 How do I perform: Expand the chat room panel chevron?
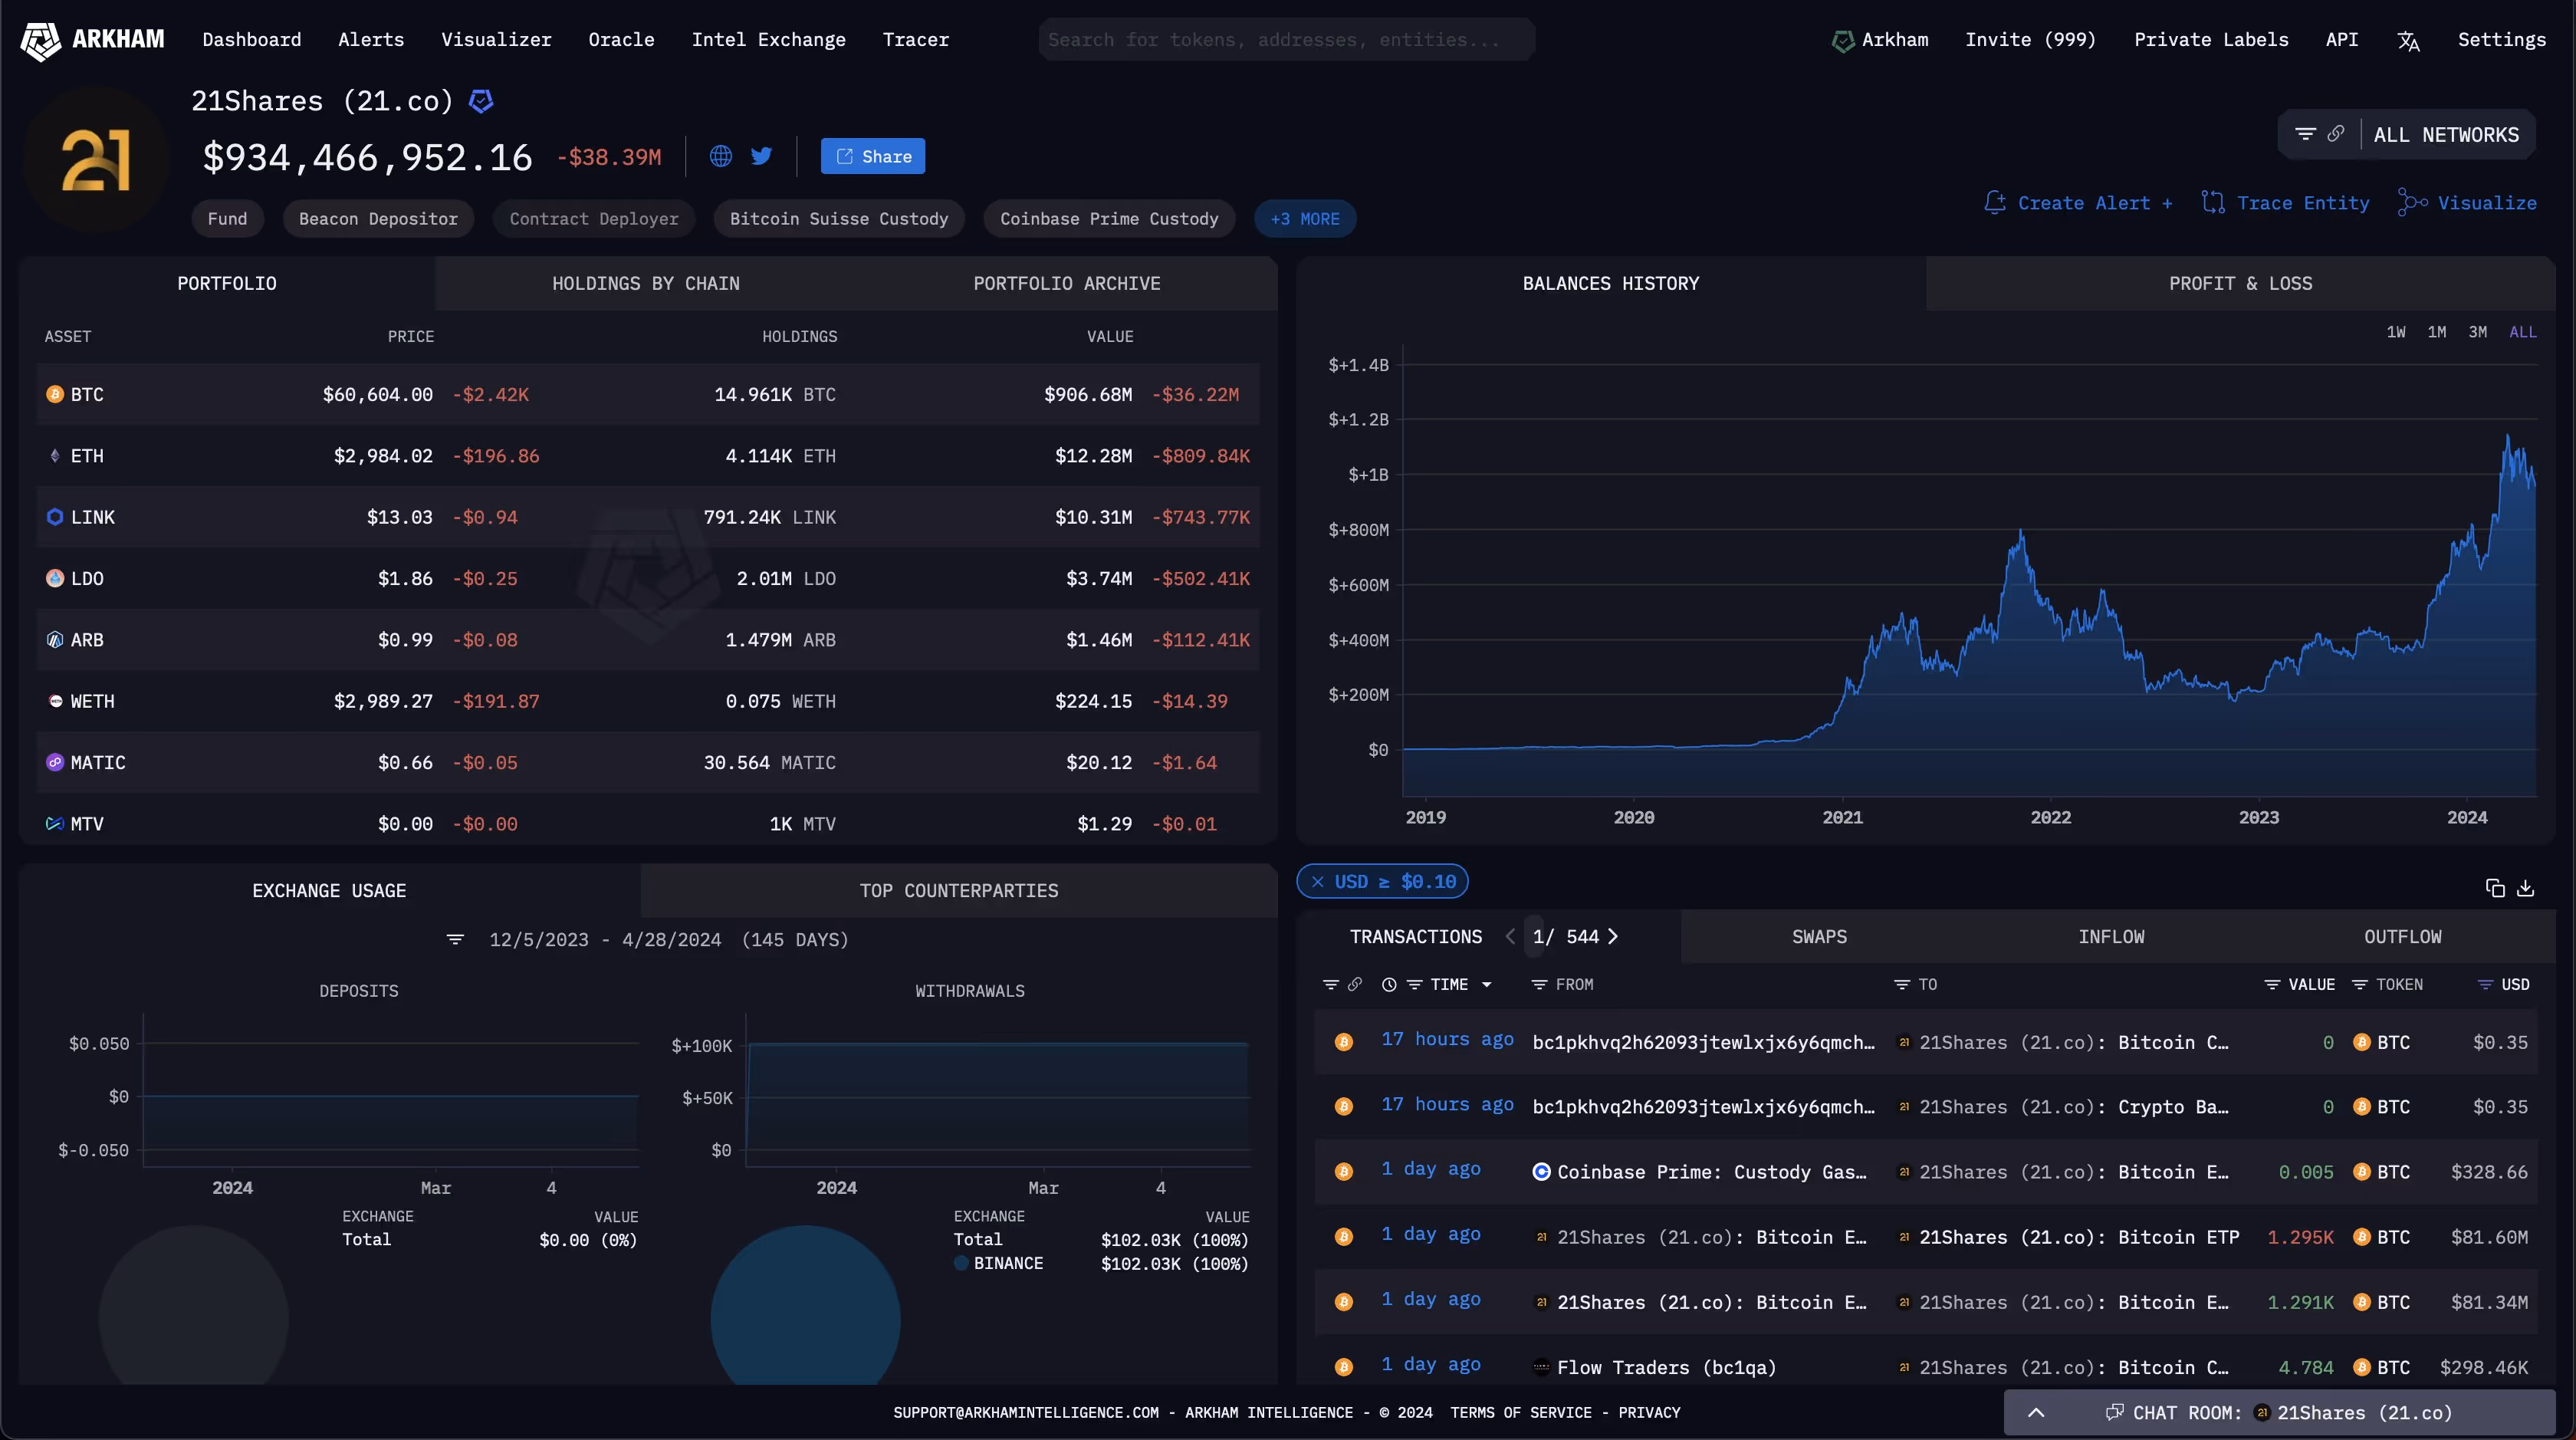(x=2036, y=1413)
